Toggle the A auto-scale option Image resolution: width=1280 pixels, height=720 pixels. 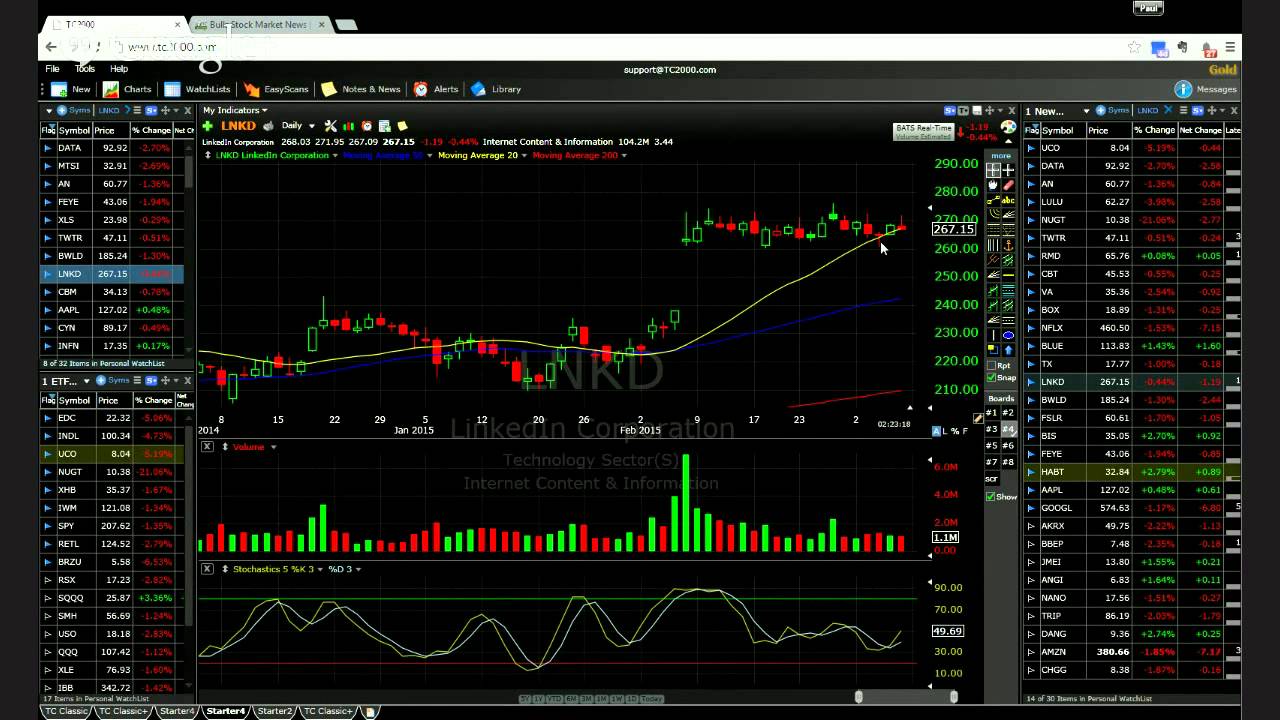pyautogui.click(x=936, y=431)
